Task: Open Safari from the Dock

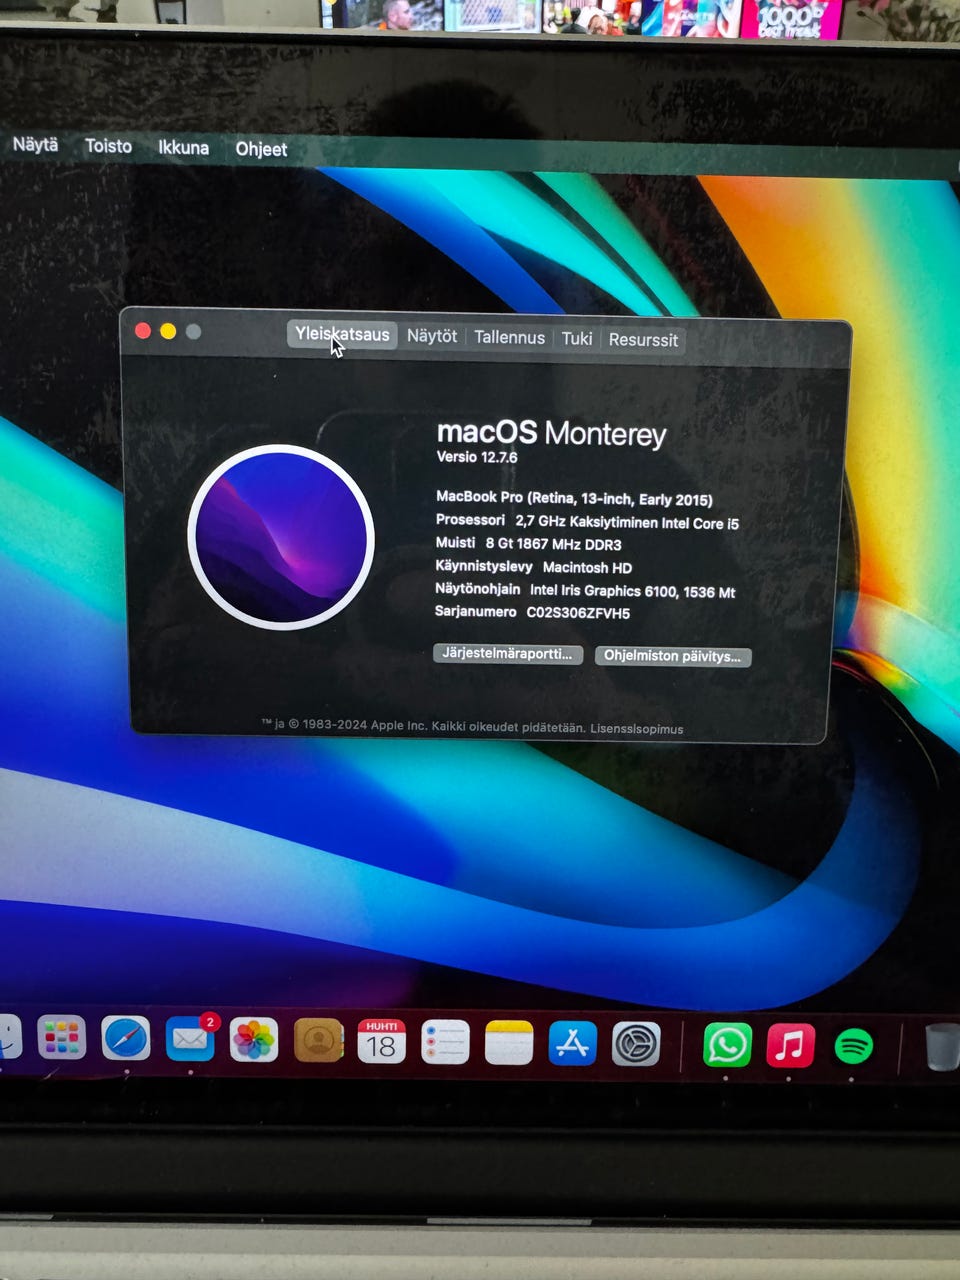Action: point(125,1039)
